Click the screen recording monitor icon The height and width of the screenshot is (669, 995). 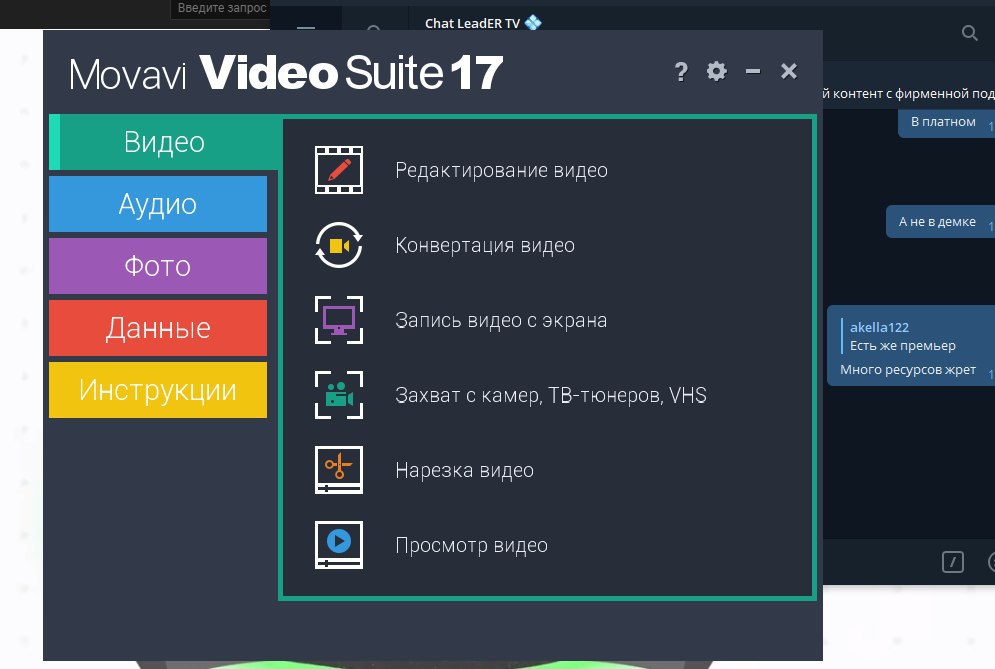[339, 320]
